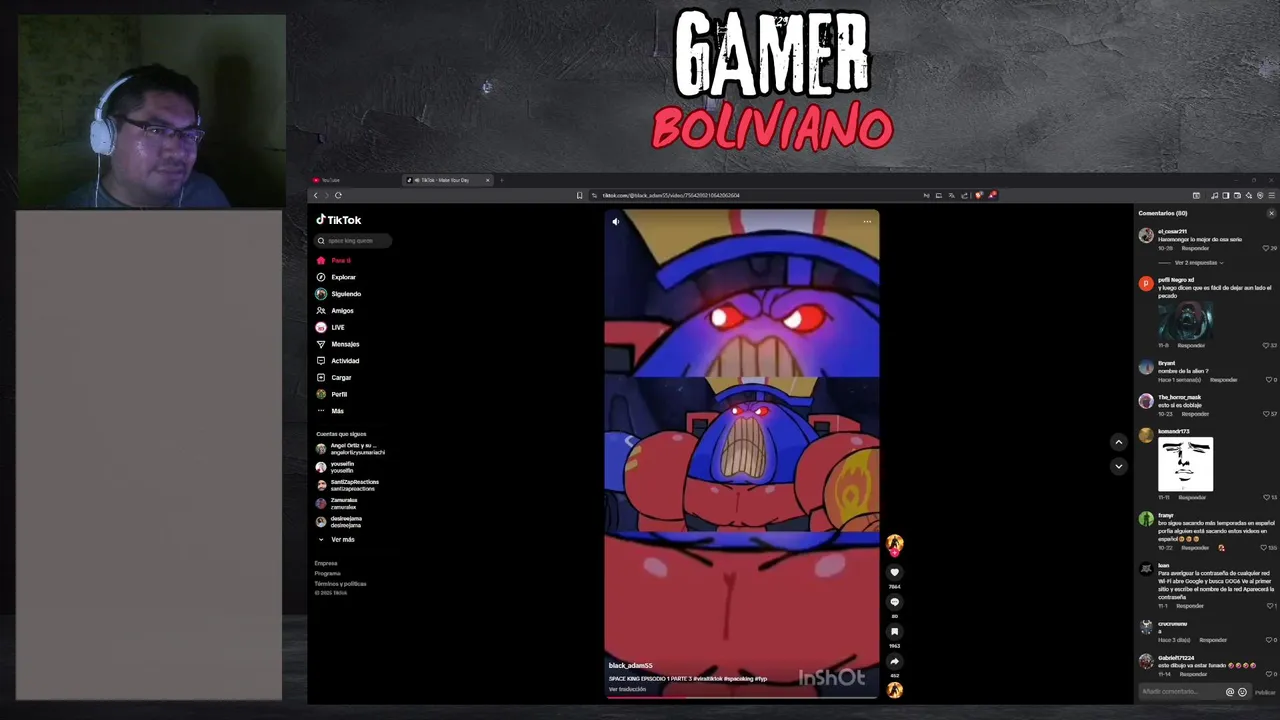Save video with bookmark icon
This screenshot has height=720, width=1280.
(895, 632)
